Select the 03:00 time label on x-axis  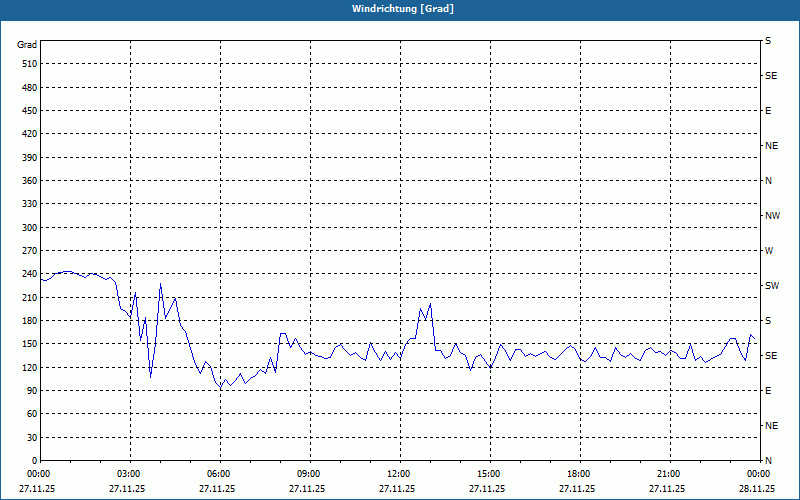tap(129, 474)
